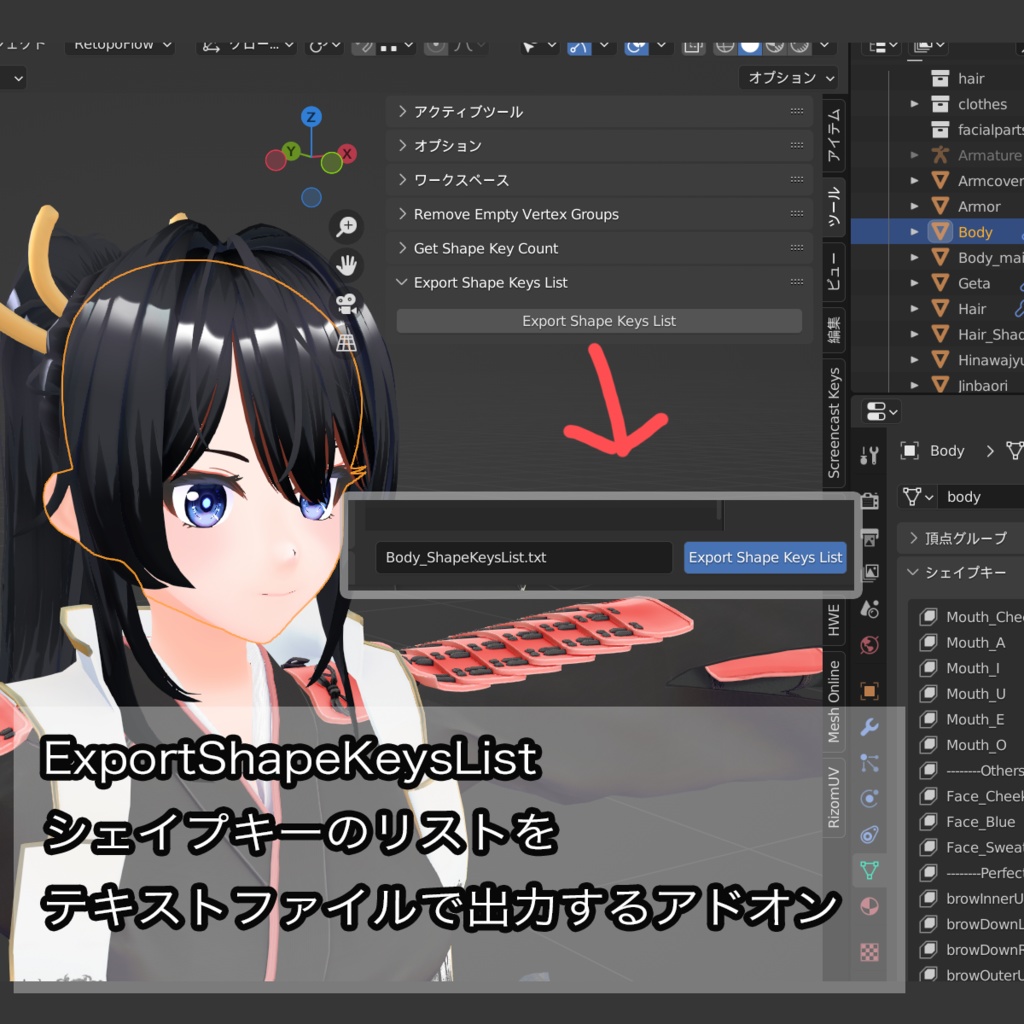Click the zoom view magnifier icon
The width and height of the screenshot is (1024, 1024).
[346, 227]
